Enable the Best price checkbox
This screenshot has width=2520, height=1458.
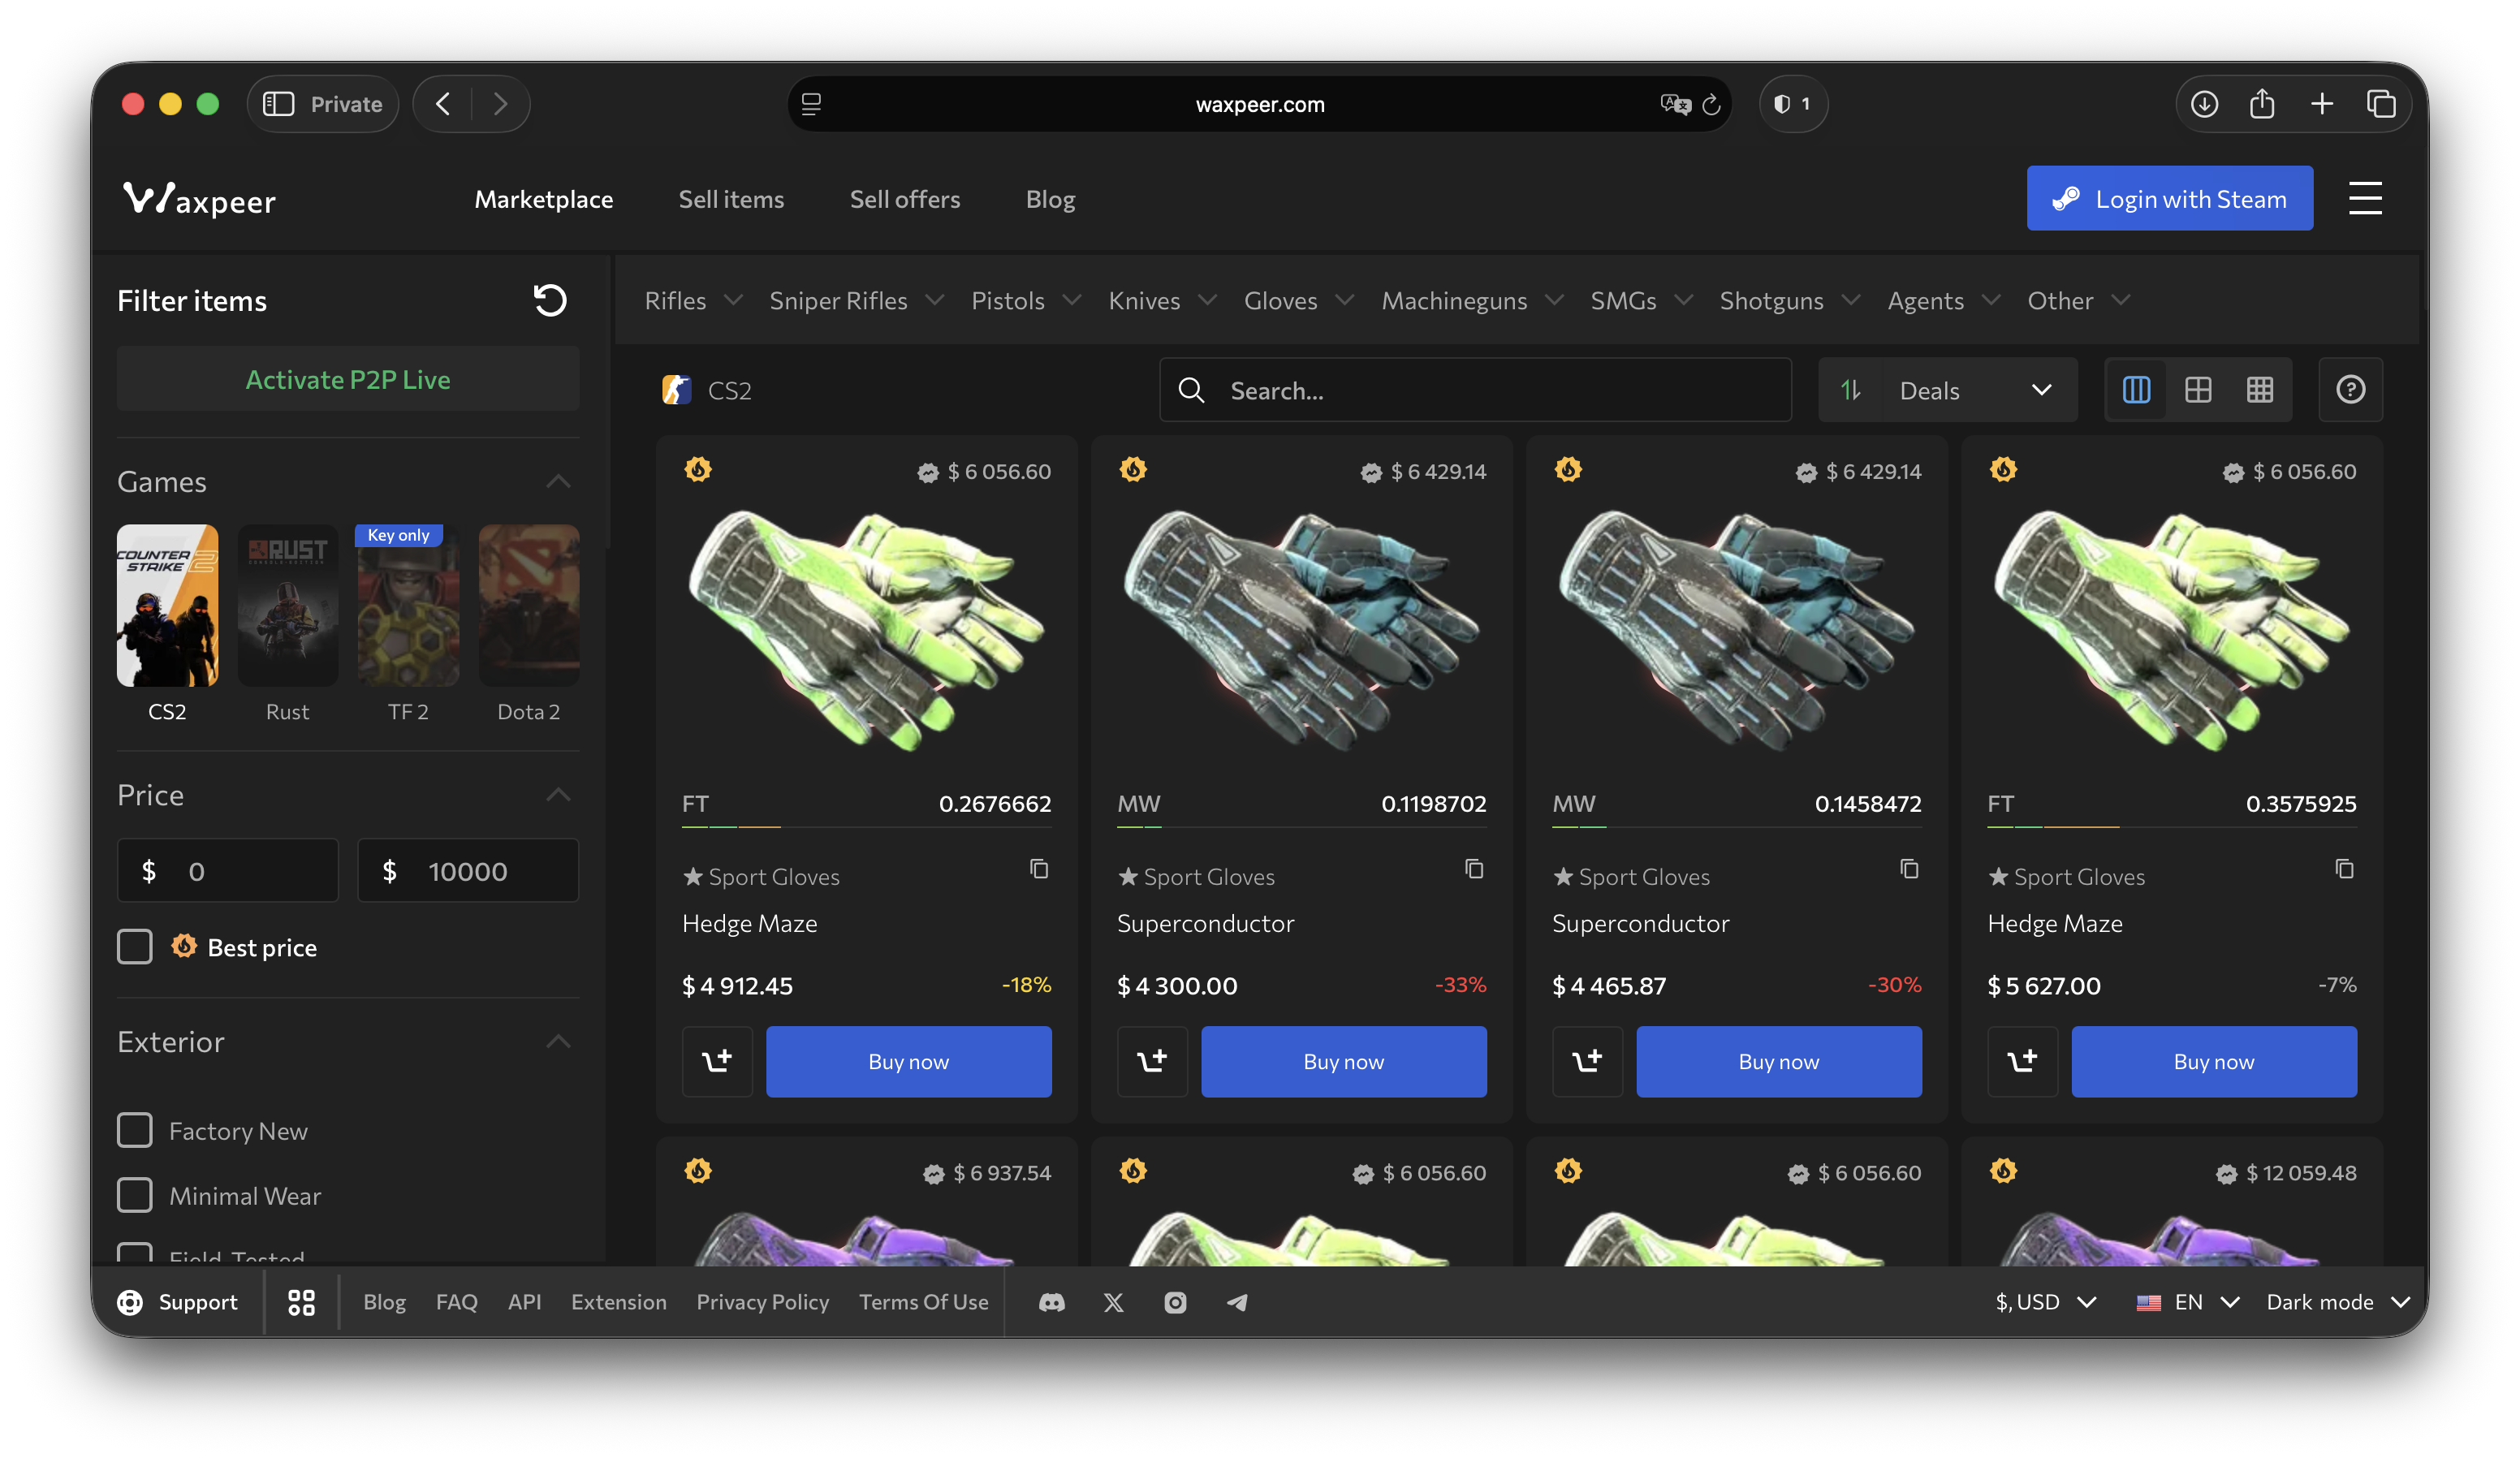click(x=135, y=947)
